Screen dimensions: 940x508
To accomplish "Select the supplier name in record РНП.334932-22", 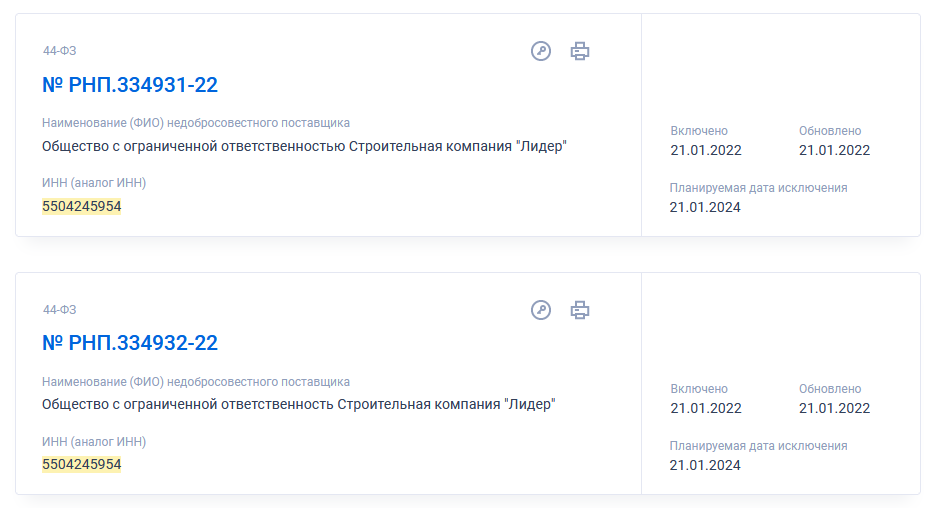I will click(298, 405).
